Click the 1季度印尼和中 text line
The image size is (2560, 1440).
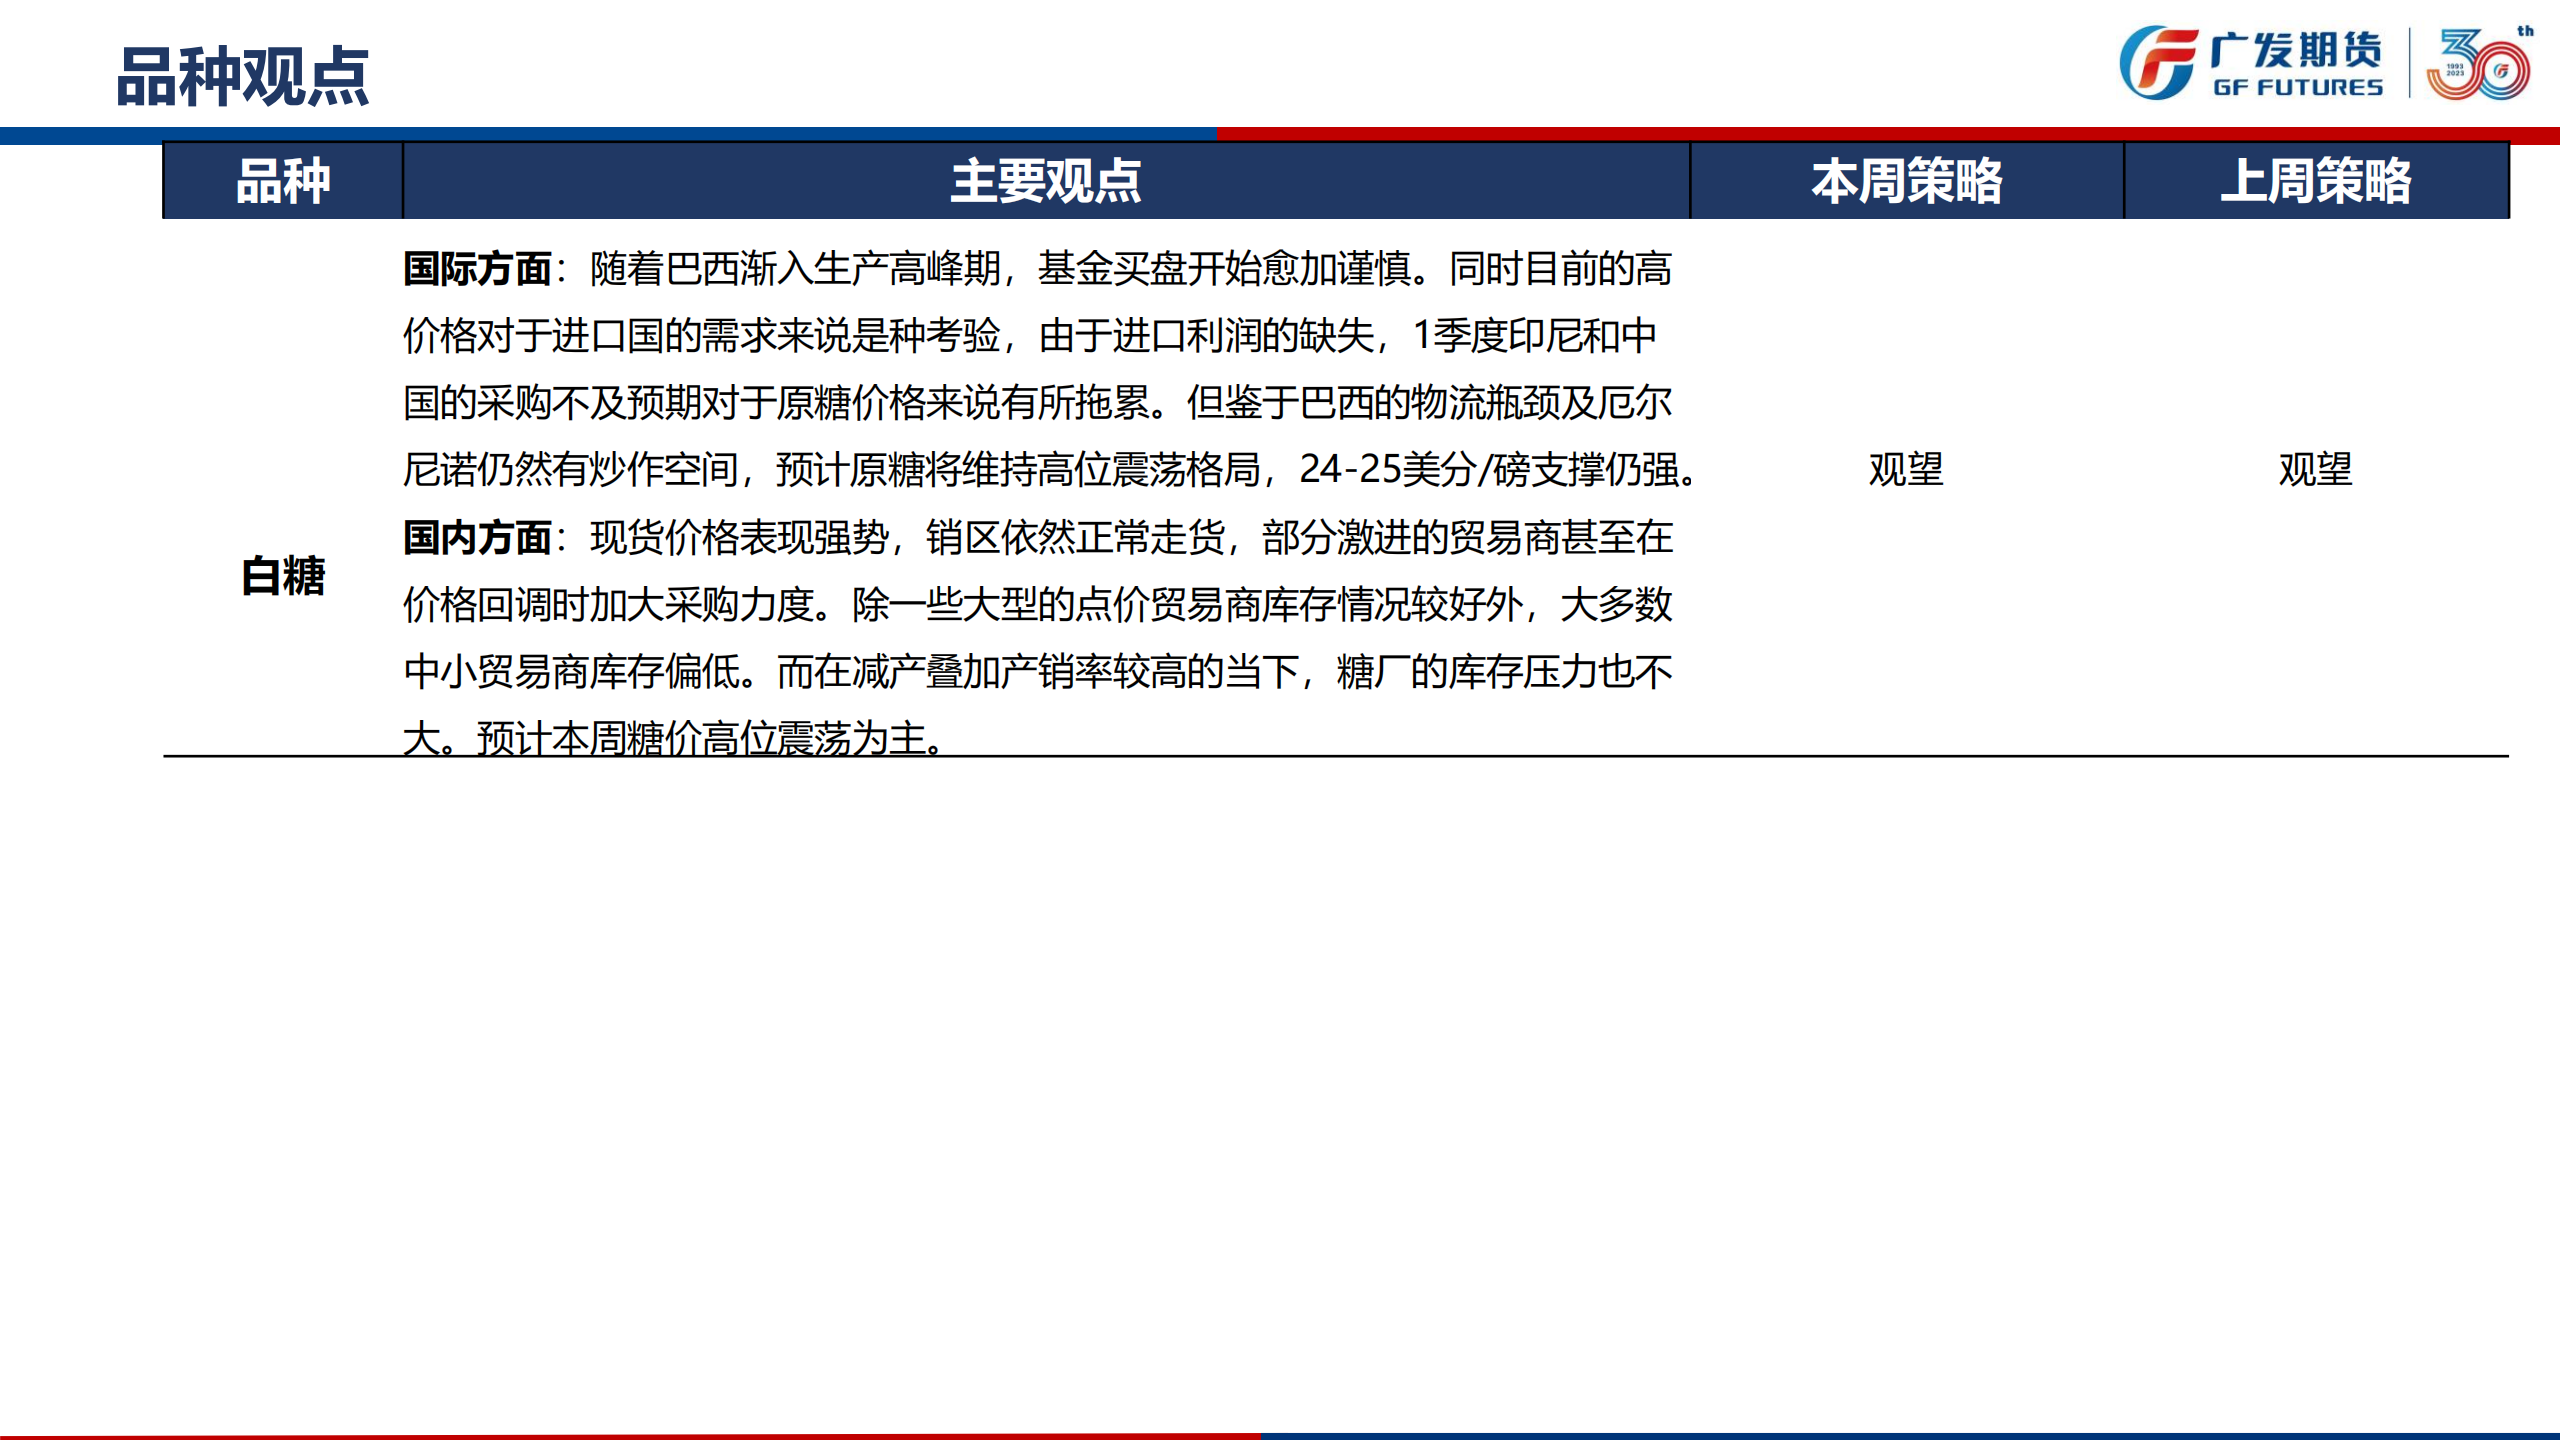pos(1534,336)
